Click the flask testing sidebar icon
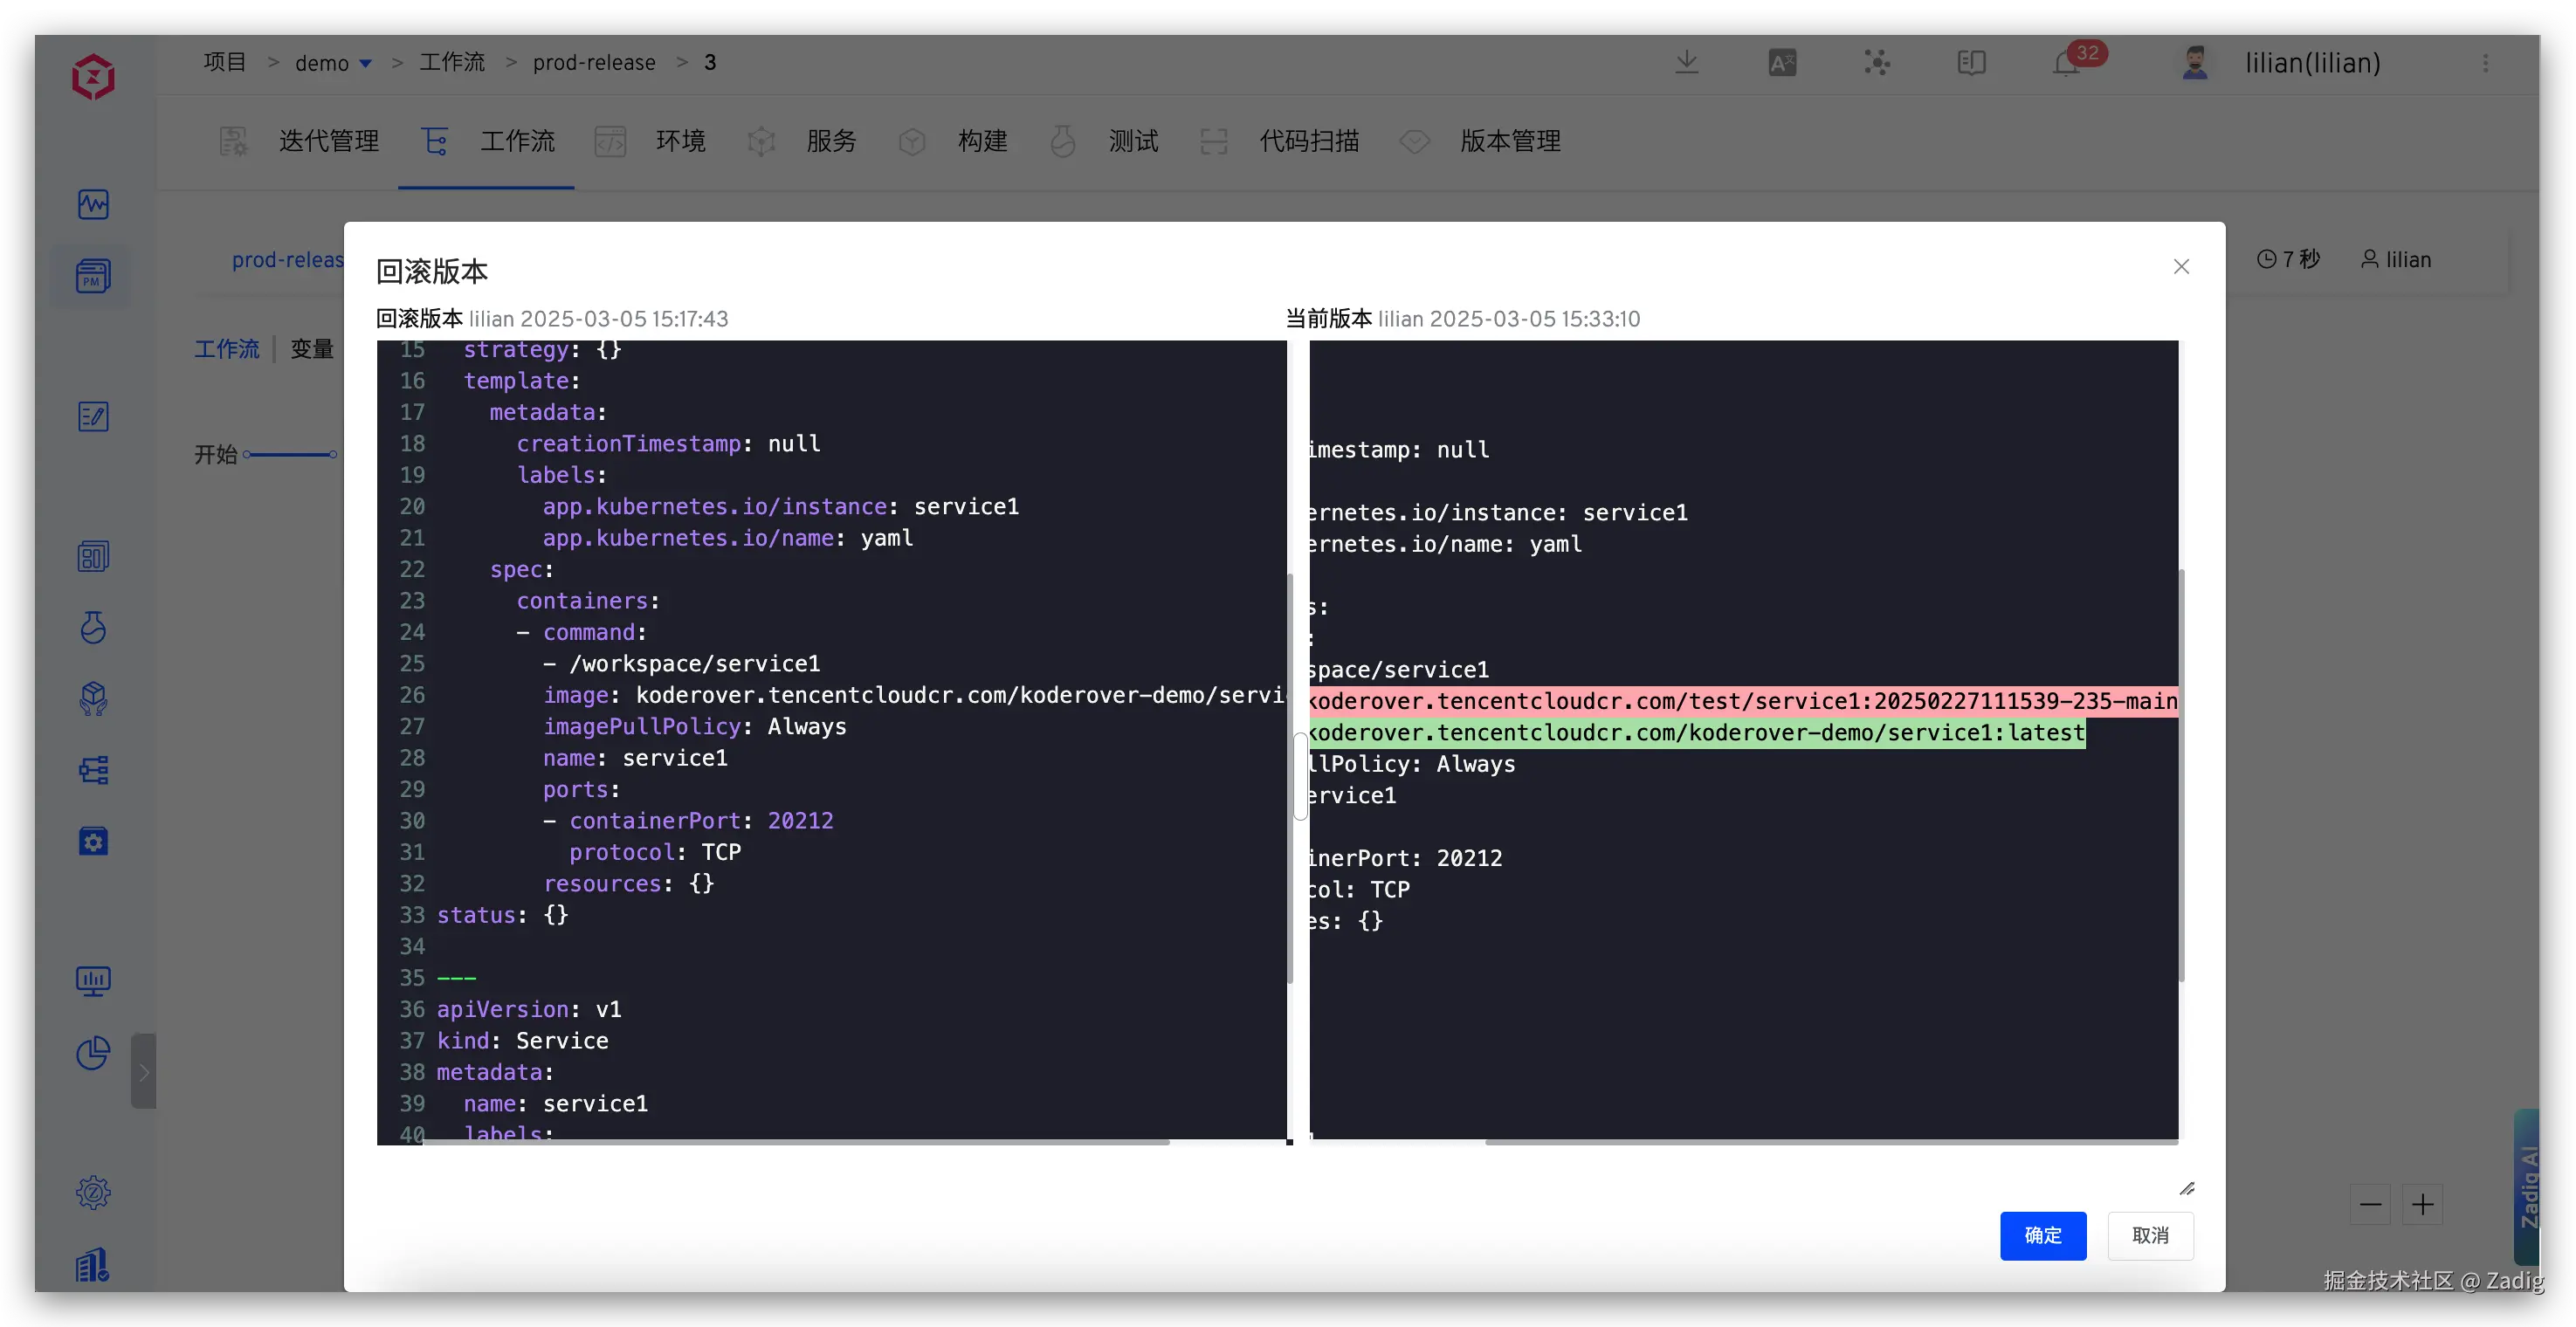This screenshot has width=2576, height=1327. [x=93, y=627]
